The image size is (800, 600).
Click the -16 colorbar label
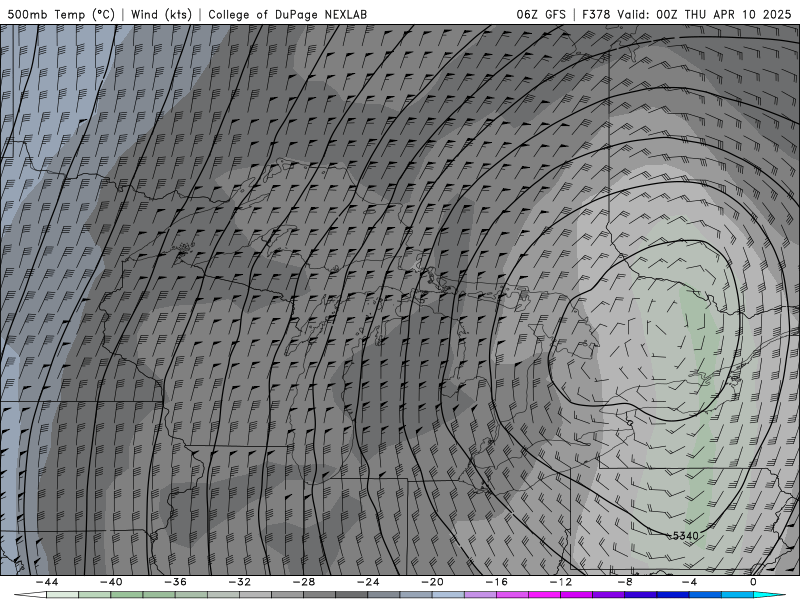pos(497,582)
